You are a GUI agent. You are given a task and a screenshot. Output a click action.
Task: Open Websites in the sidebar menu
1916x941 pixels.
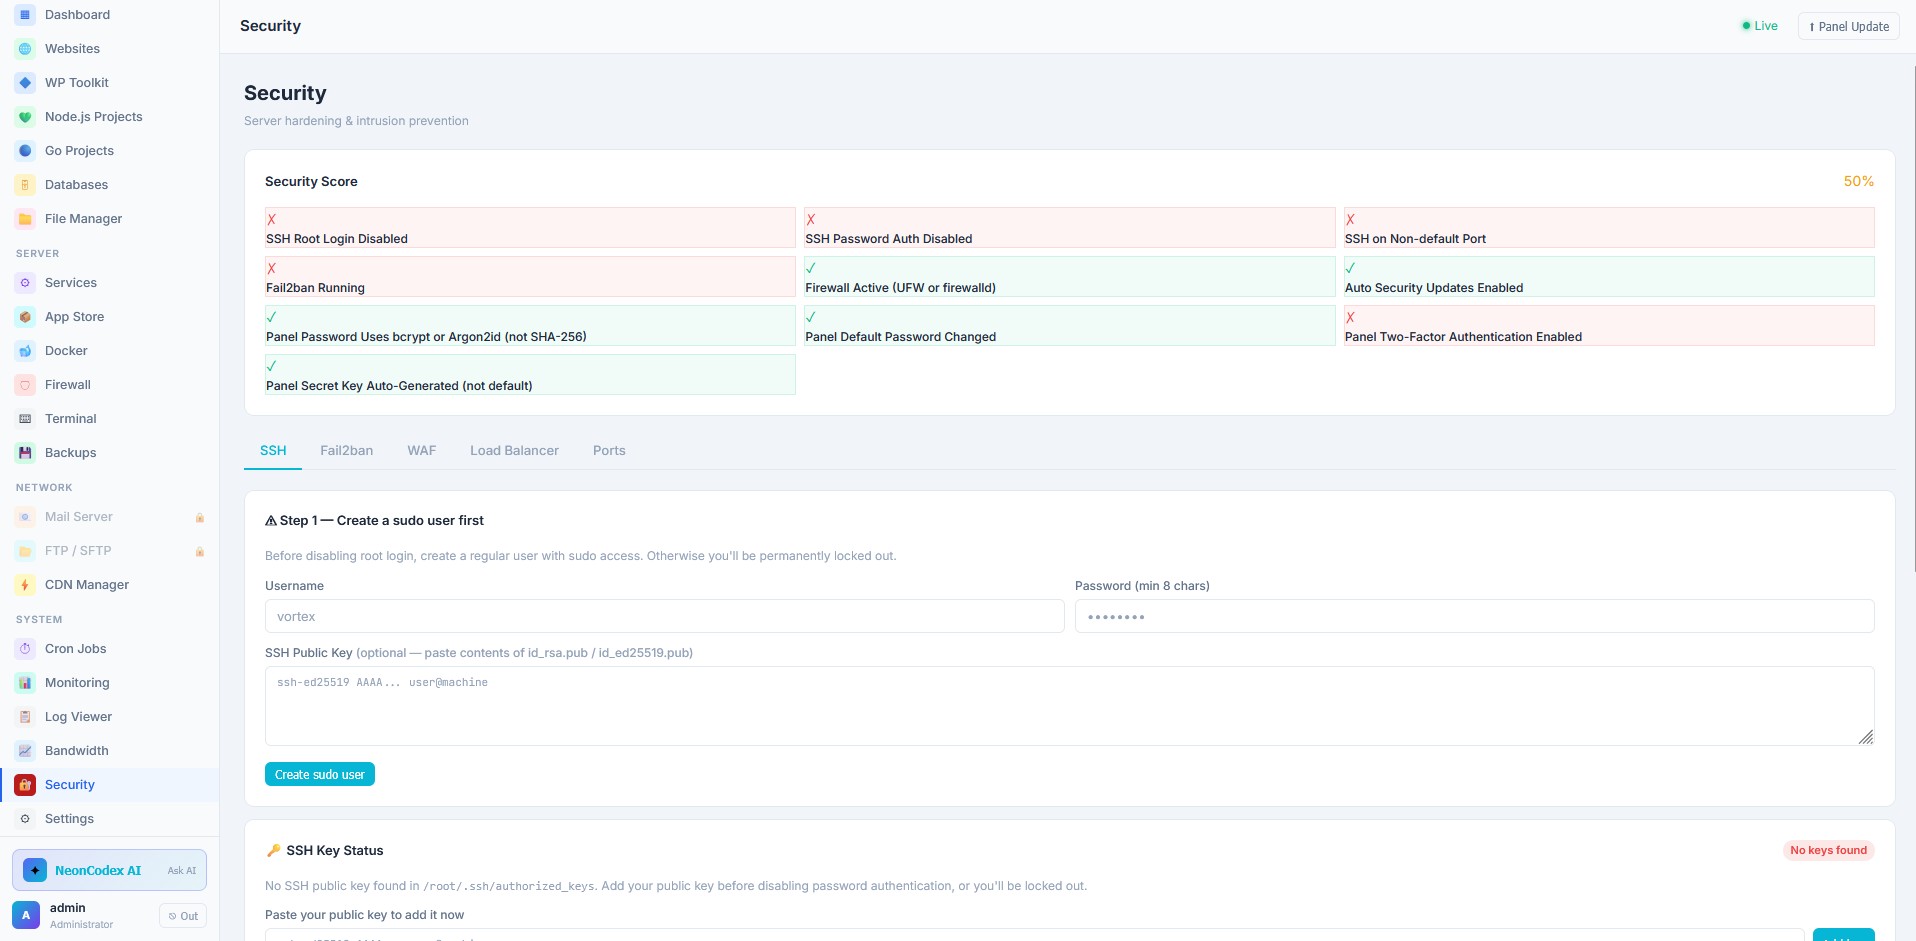point(110,49)
